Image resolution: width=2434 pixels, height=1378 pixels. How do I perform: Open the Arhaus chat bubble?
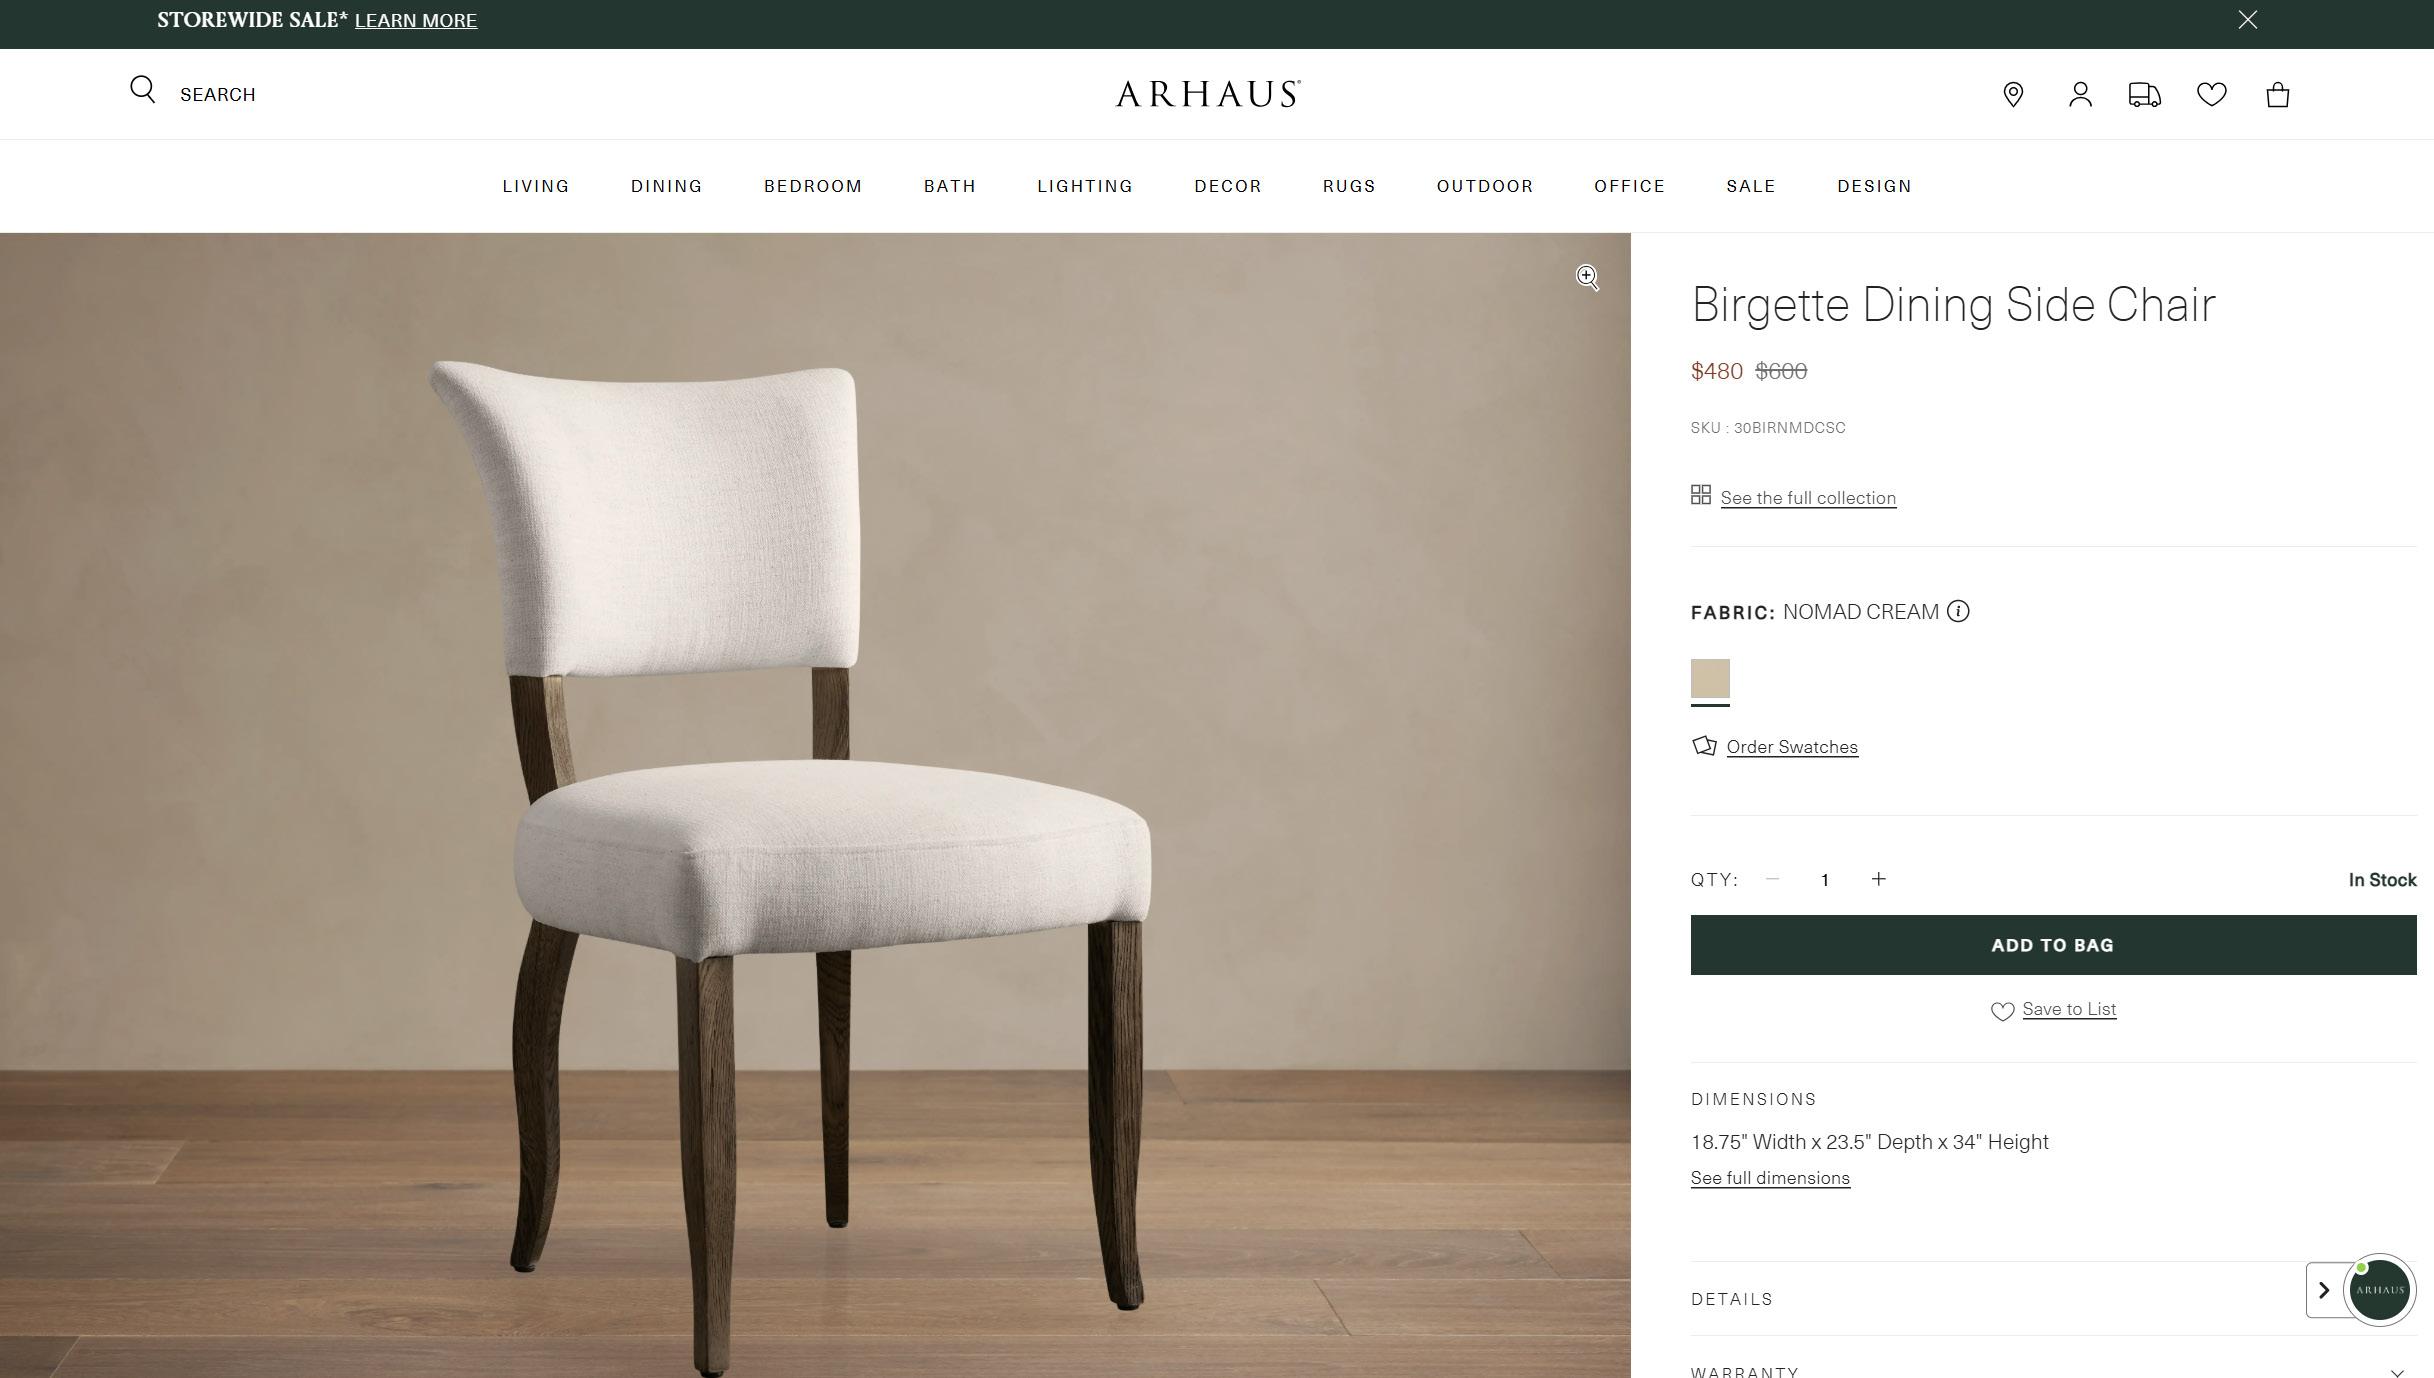point(2379,1290)
